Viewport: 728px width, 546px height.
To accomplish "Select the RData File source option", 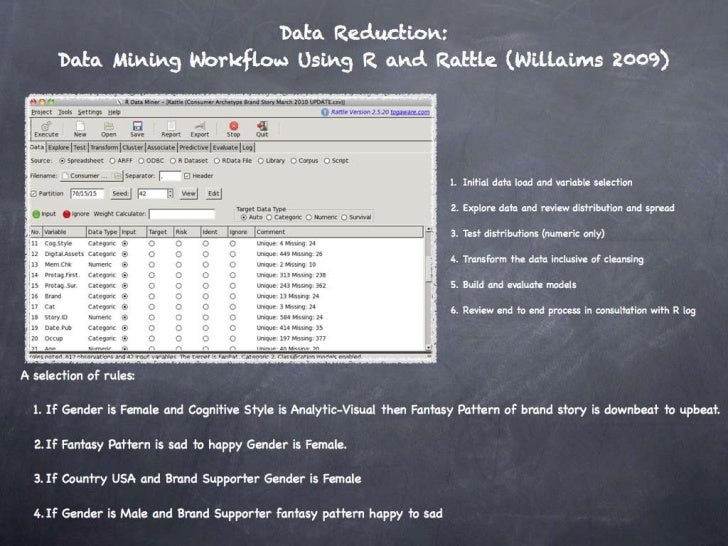I will [217, 161].
